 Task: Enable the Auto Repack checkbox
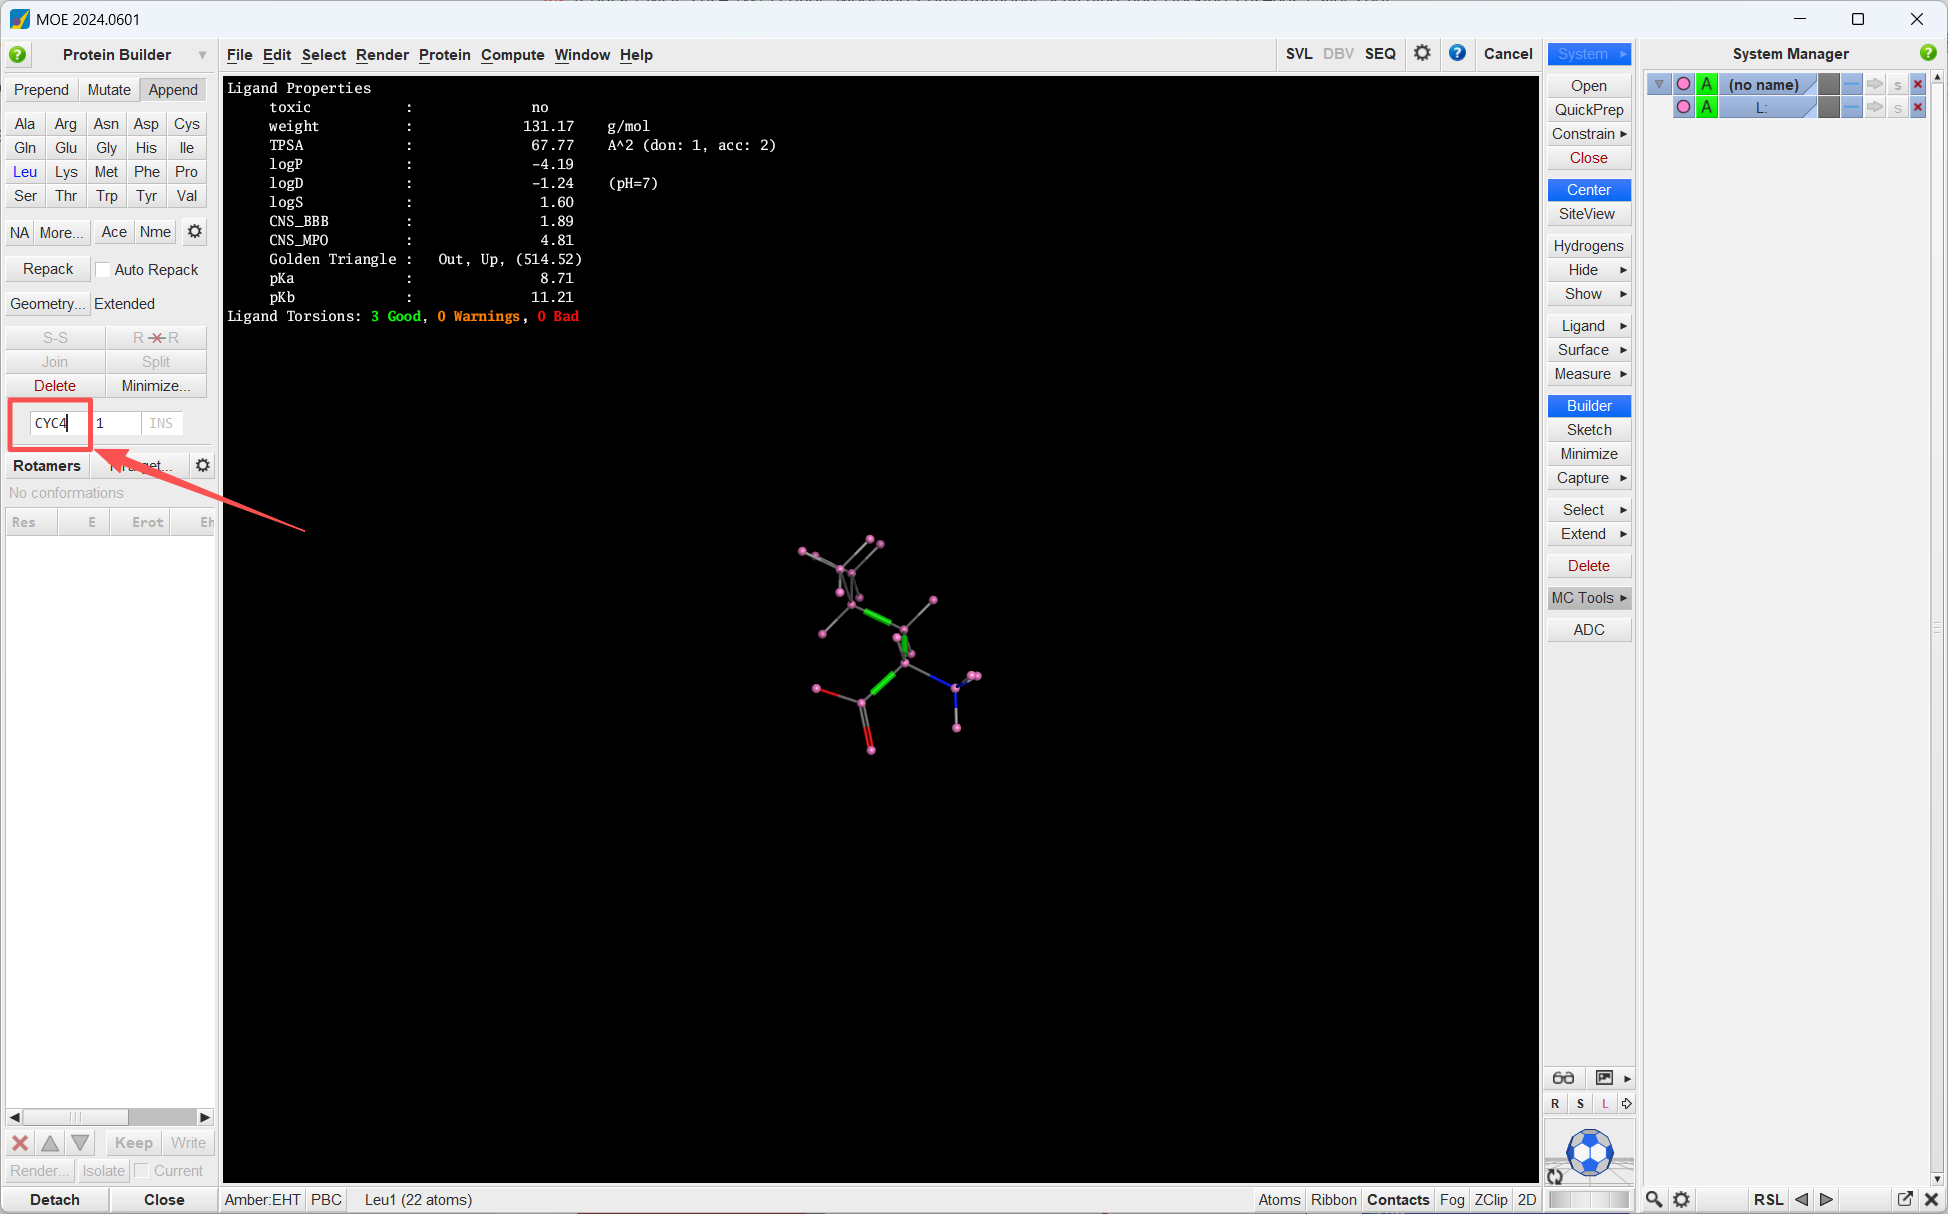coord(102,270)
